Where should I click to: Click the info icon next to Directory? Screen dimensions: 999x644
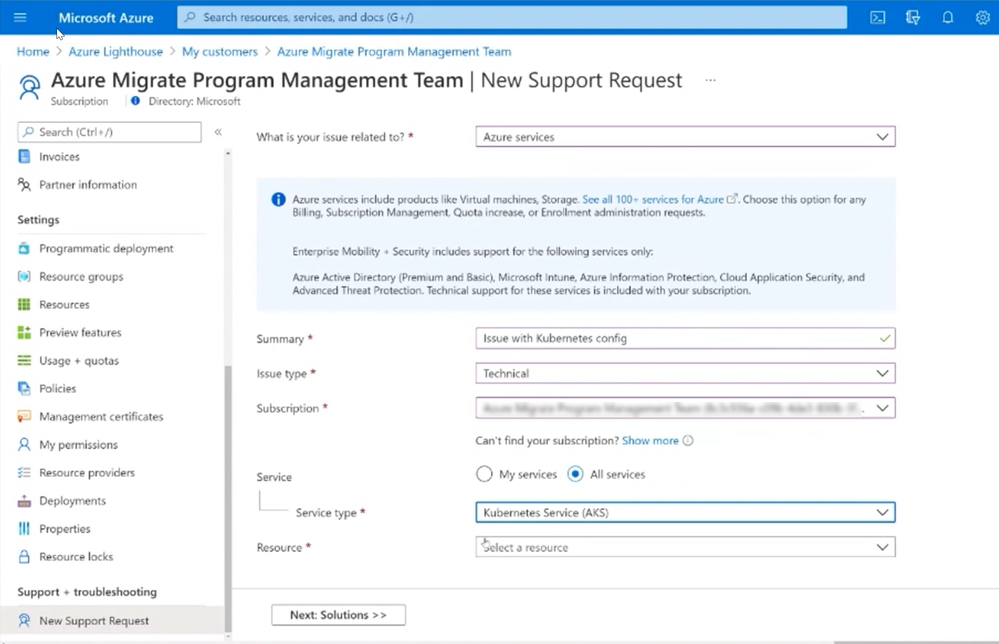[135, 101]
